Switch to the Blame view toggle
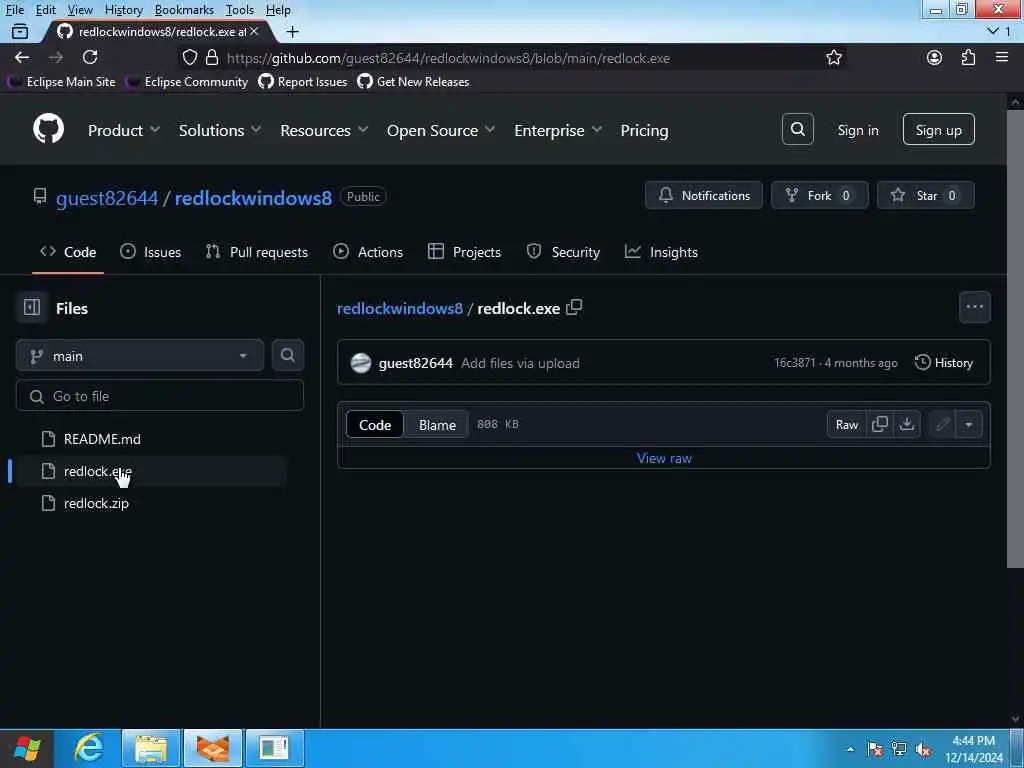 point(437,424)
